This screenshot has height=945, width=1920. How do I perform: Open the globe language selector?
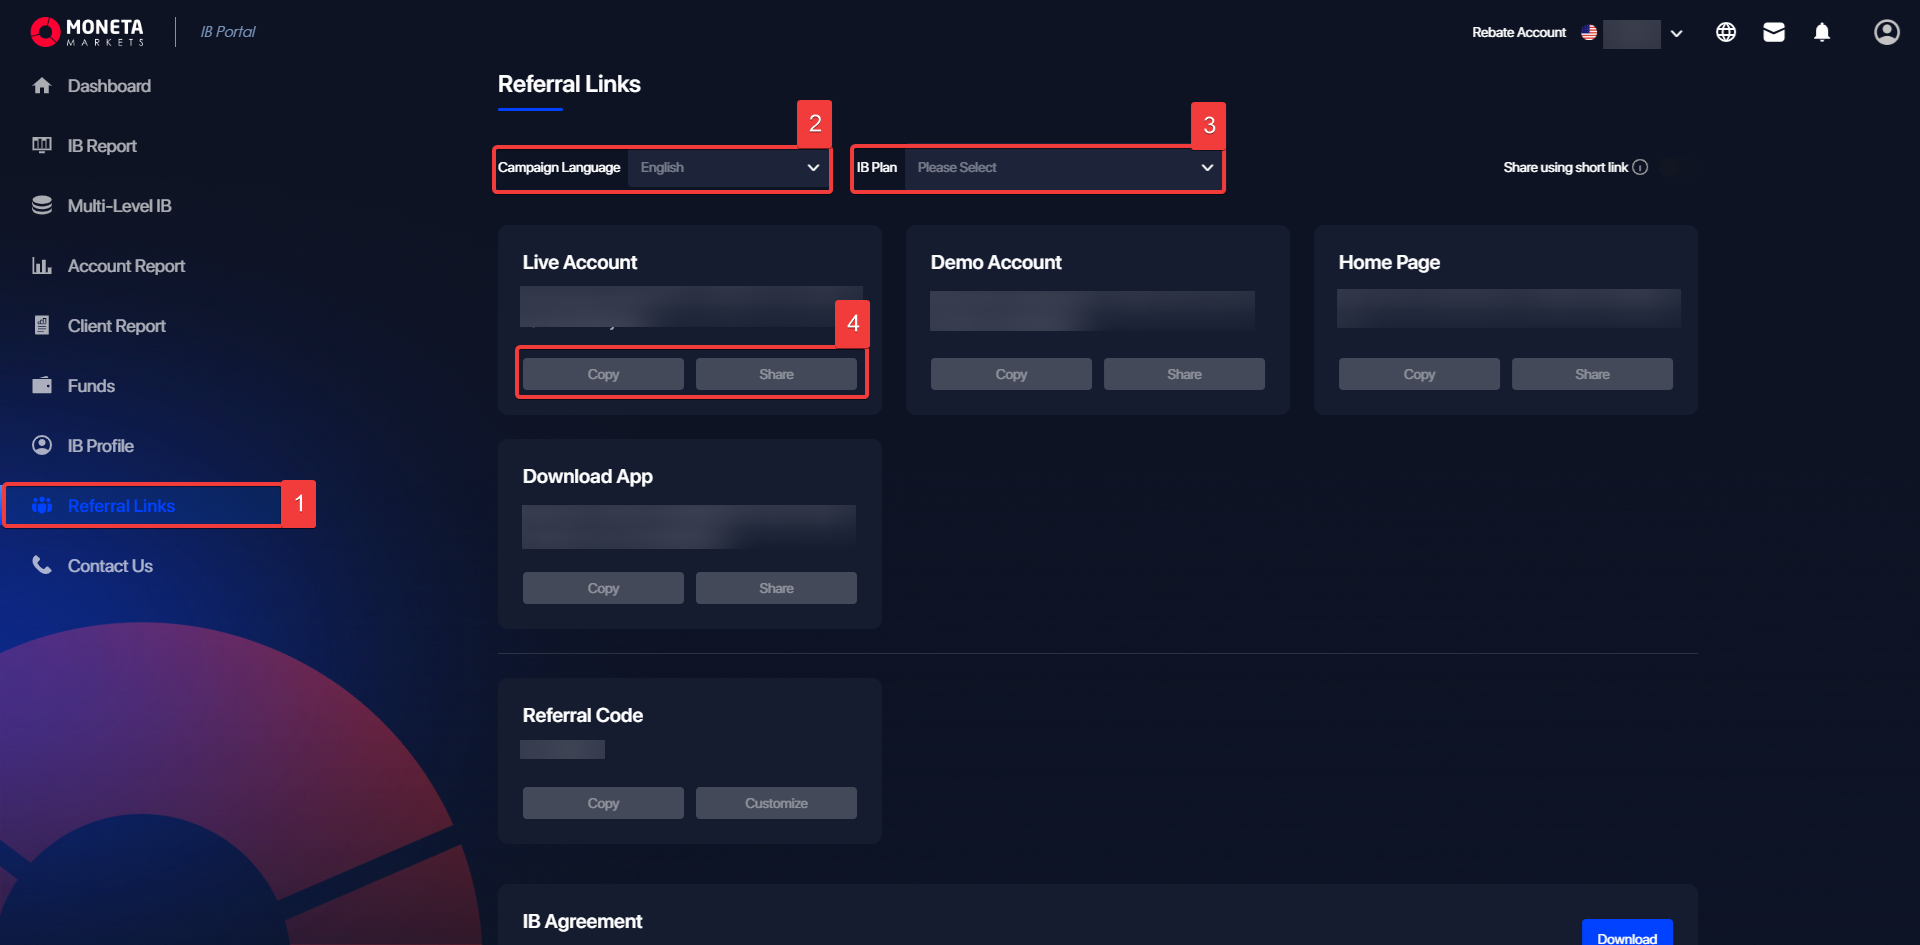(1726, 32)
